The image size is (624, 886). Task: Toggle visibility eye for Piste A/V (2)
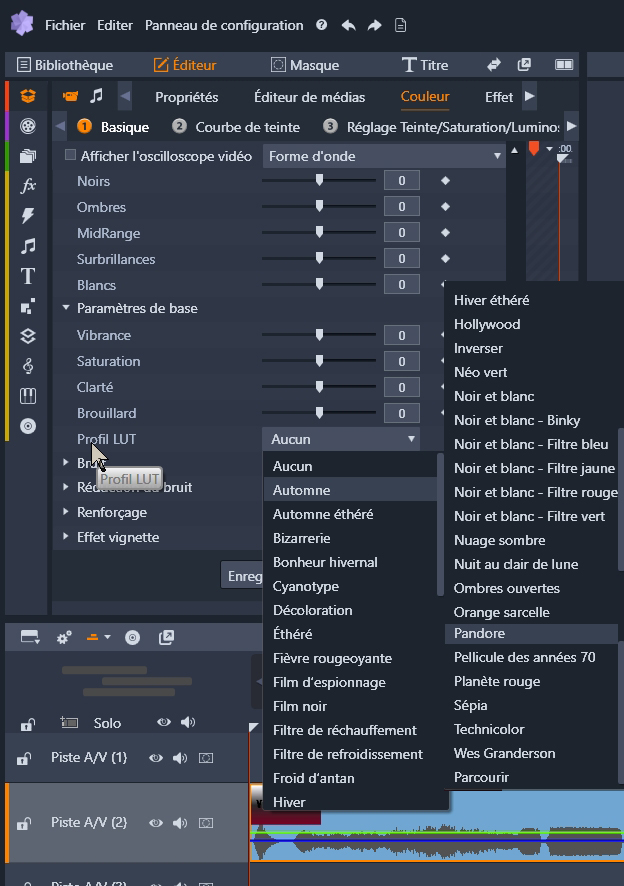[x=155, y=823]
